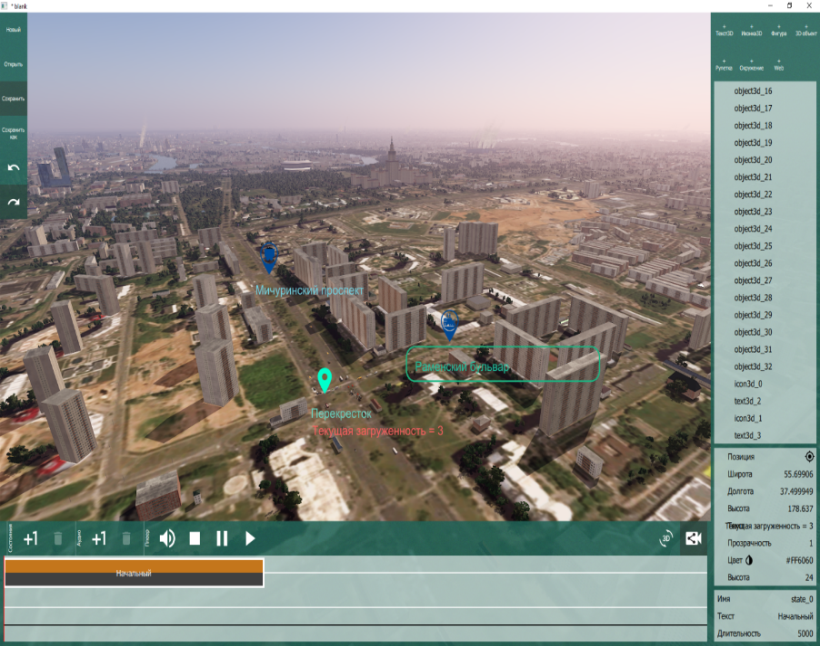The width and height of the screenshot is (820, 646).
Task: Select text3d_3 in the object list
Action: click(747, 436)
